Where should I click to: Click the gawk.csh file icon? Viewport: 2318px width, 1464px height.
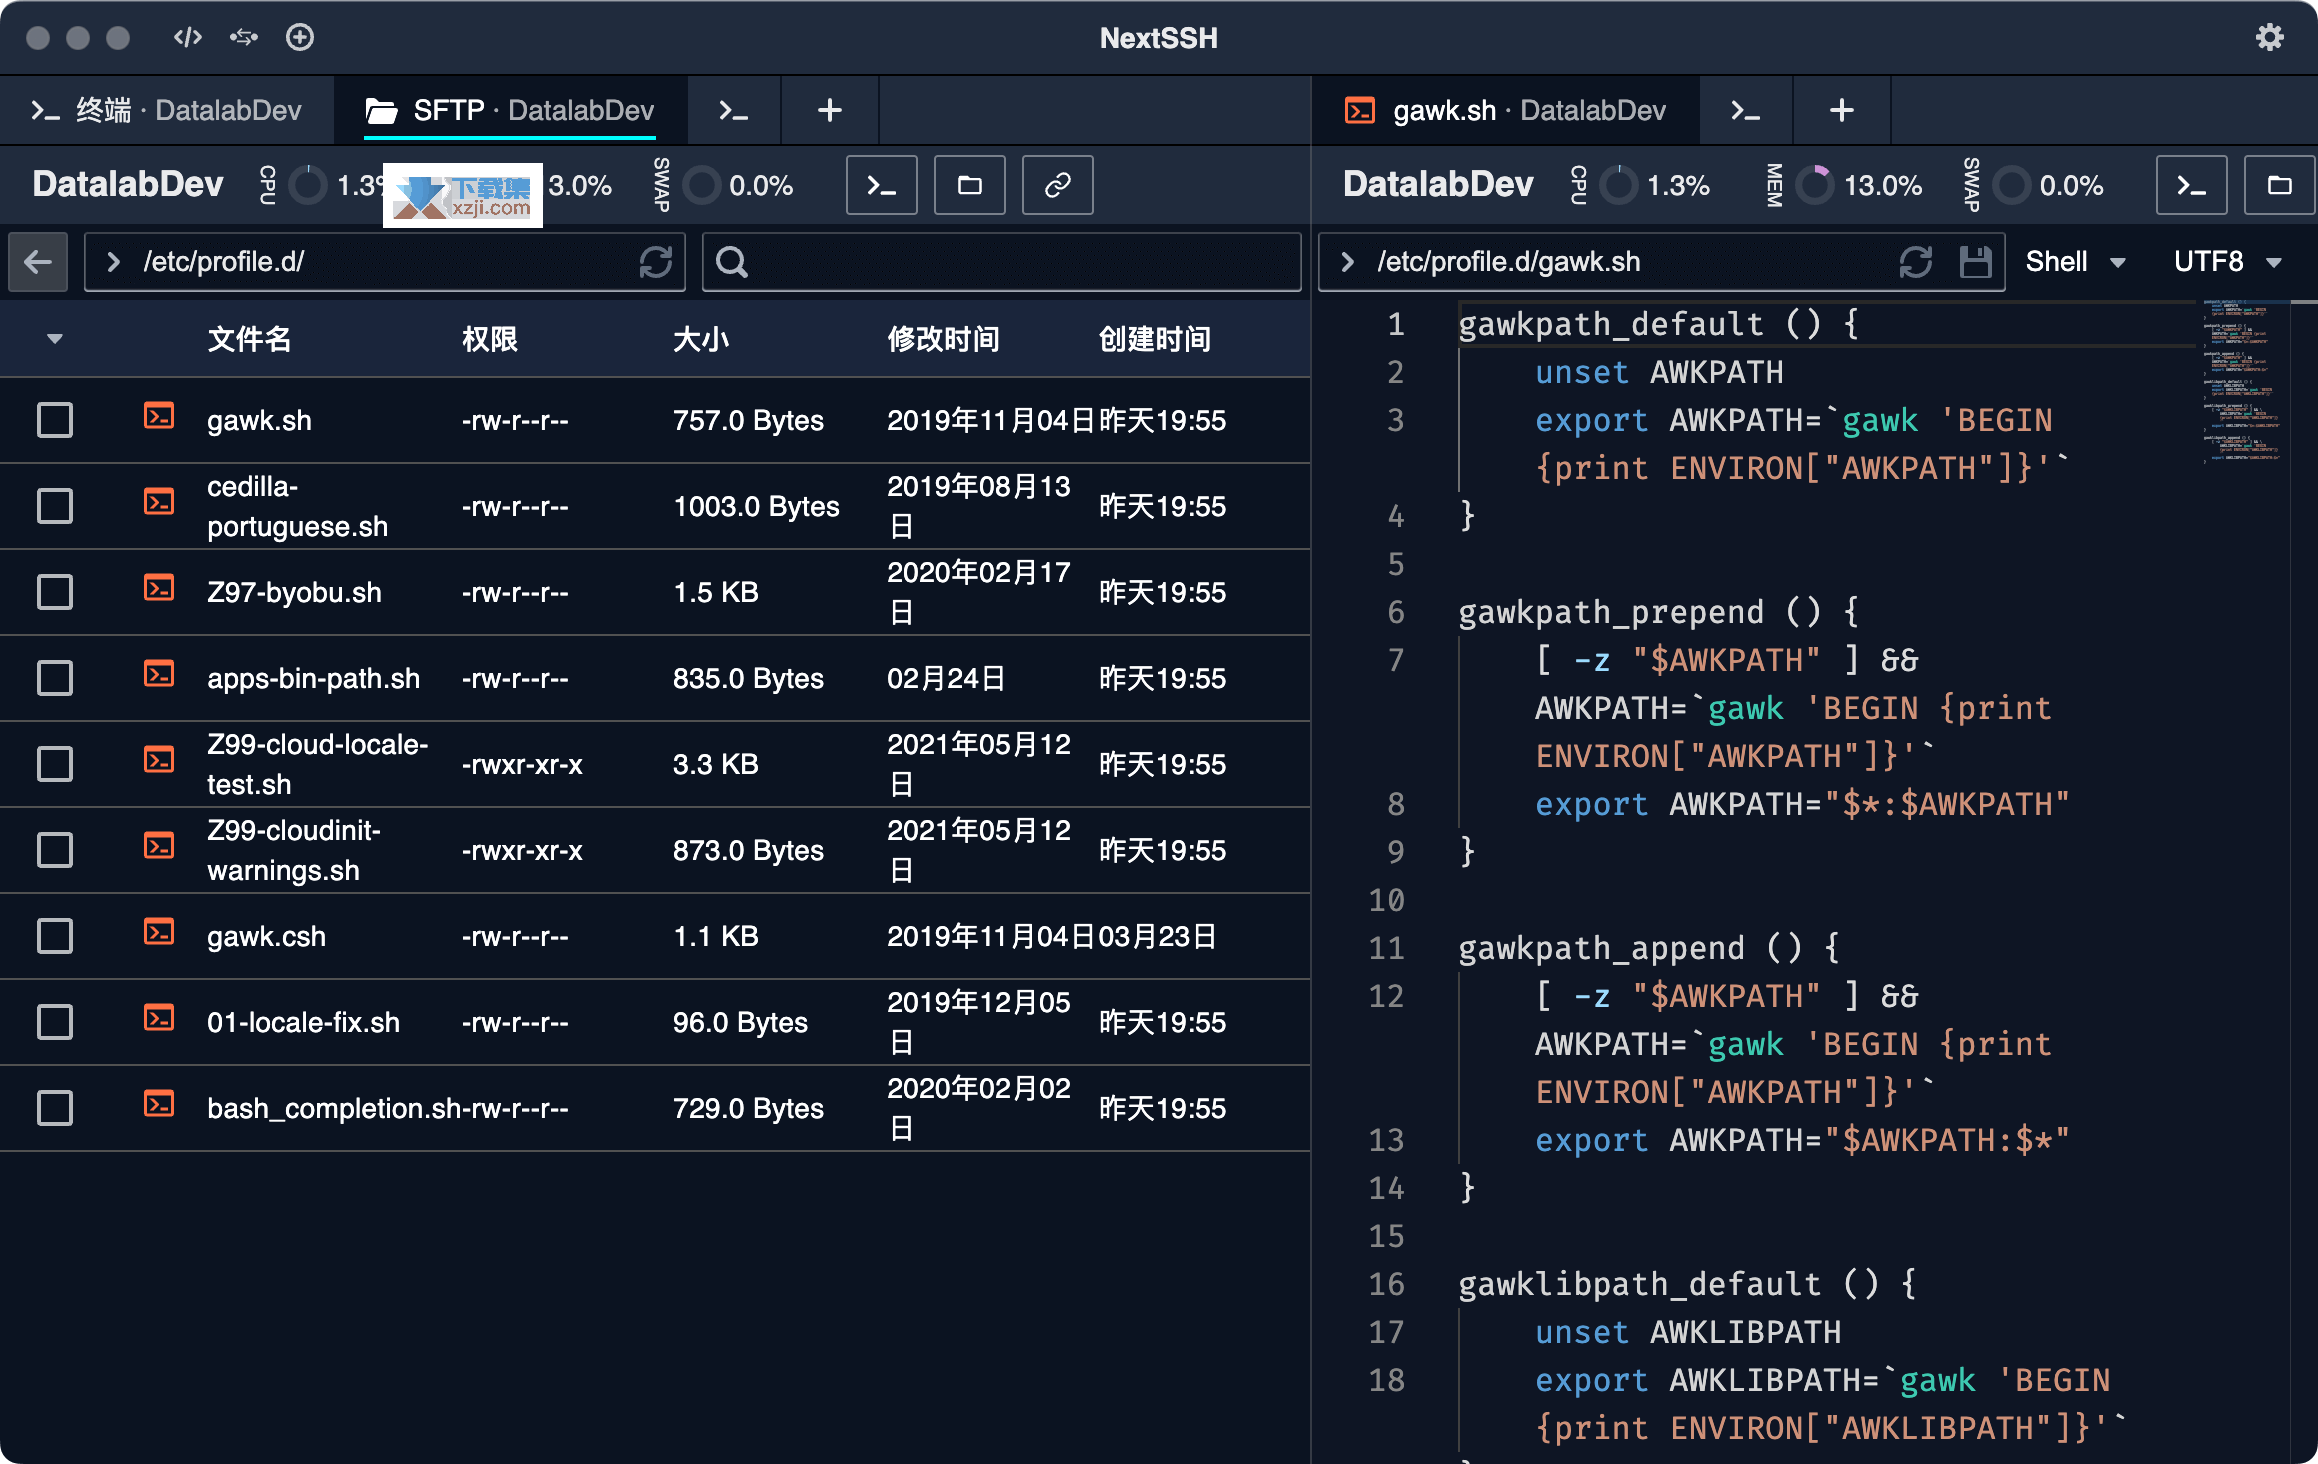[159, 932]
